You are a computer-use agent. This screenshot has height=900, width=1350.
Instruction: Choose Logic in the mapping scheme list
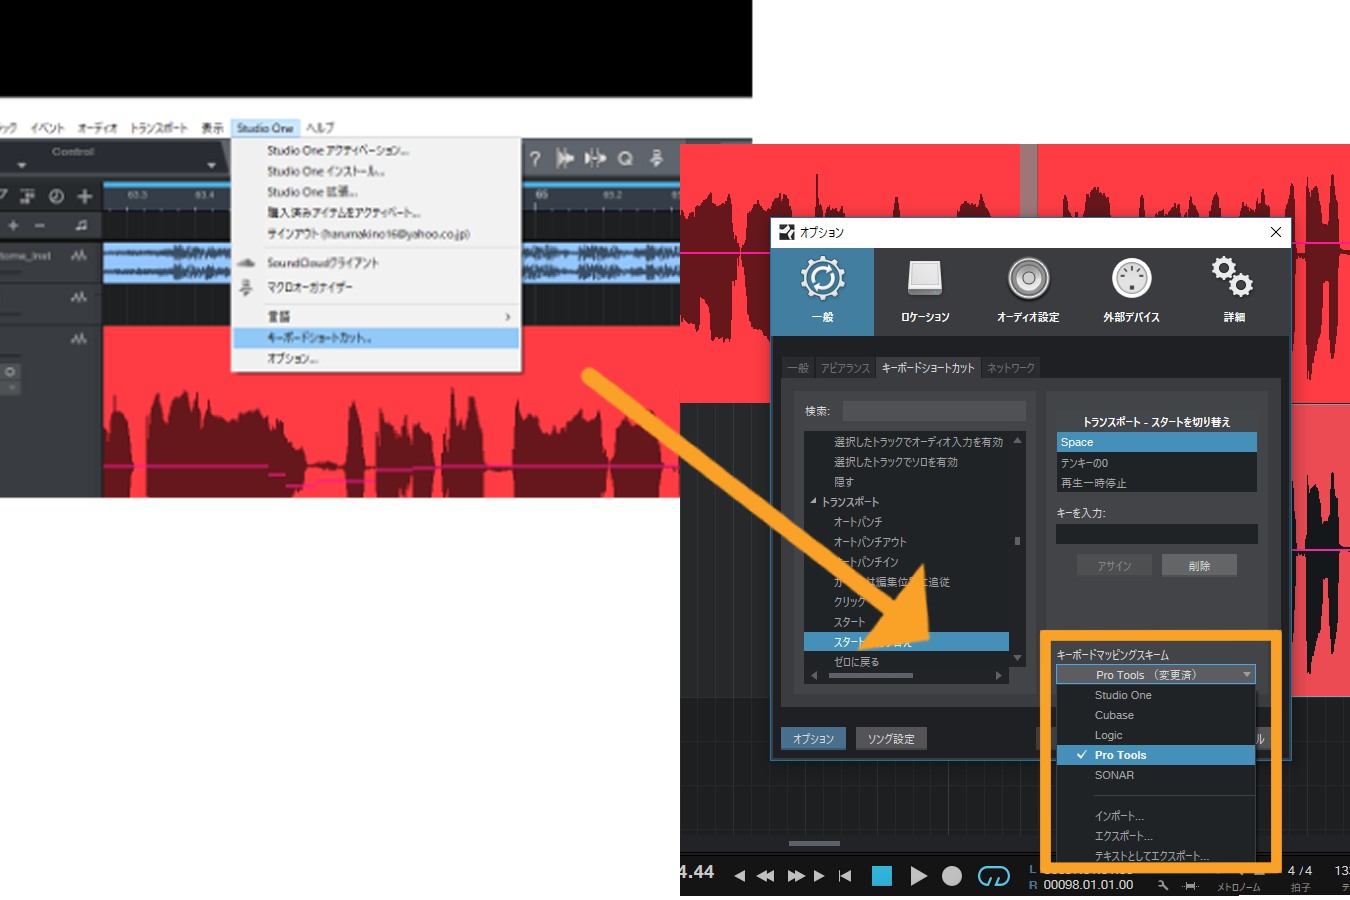pyautogui.click(x=1156, y=735)
